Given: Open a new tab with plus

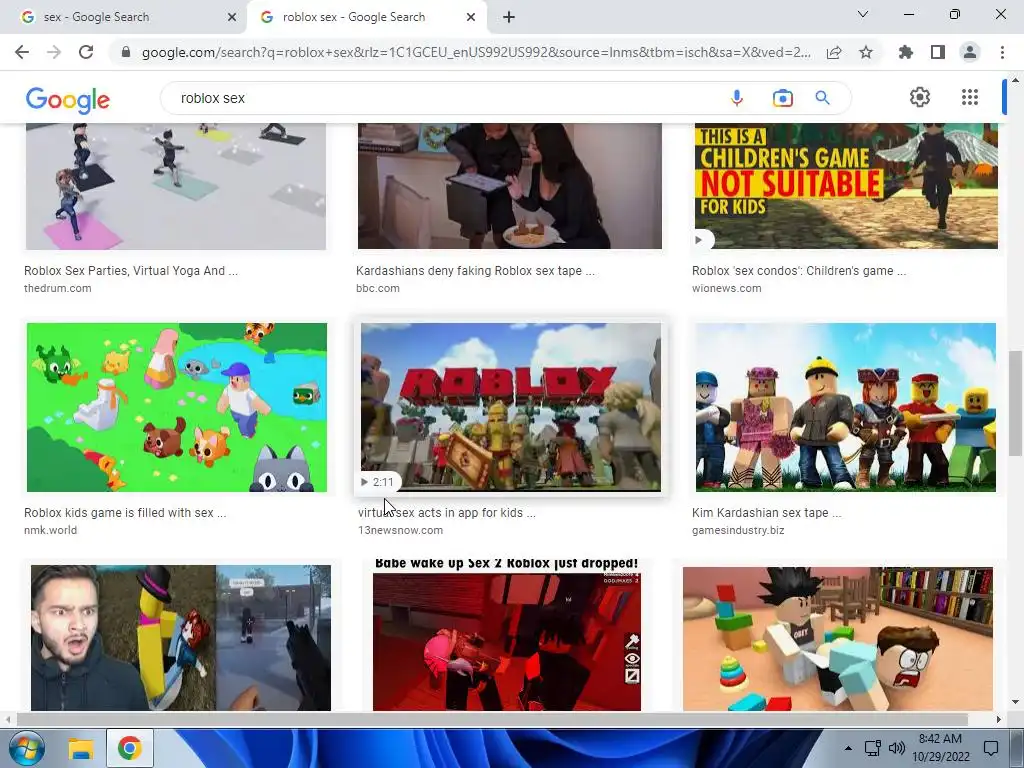Looking at the screenshot, I should click(509, 17).
